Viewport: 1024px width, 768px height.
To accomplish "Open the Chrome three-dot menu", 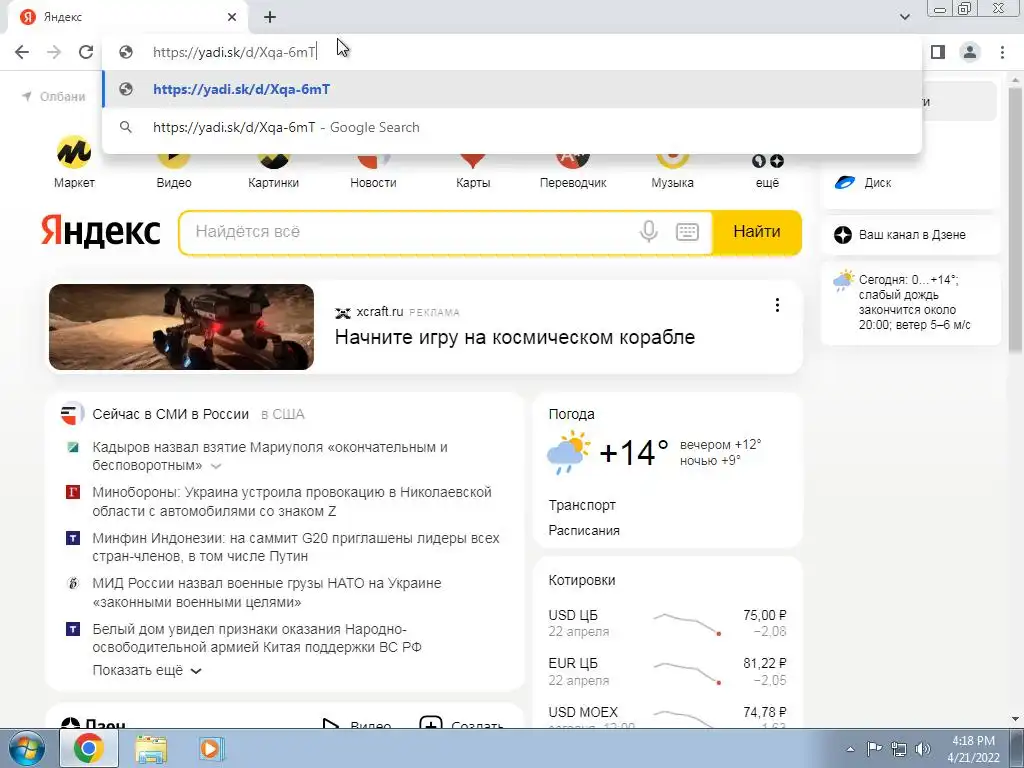I will pos(1002,52).
